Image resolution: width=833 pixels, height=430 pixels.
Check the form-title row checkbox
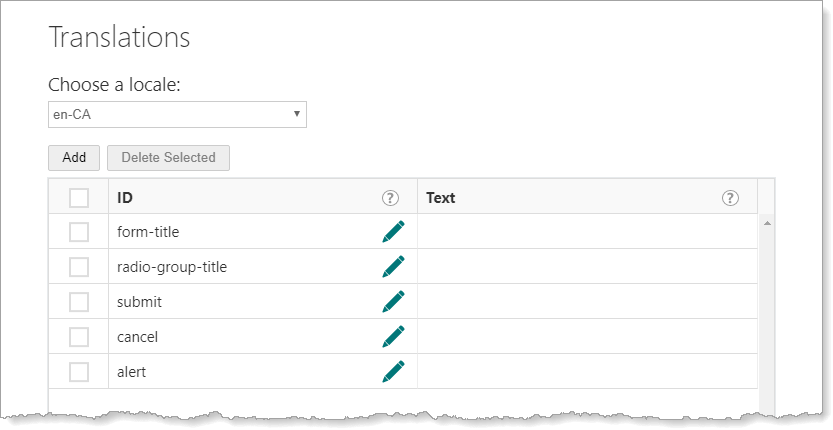[x=79, y=232]
